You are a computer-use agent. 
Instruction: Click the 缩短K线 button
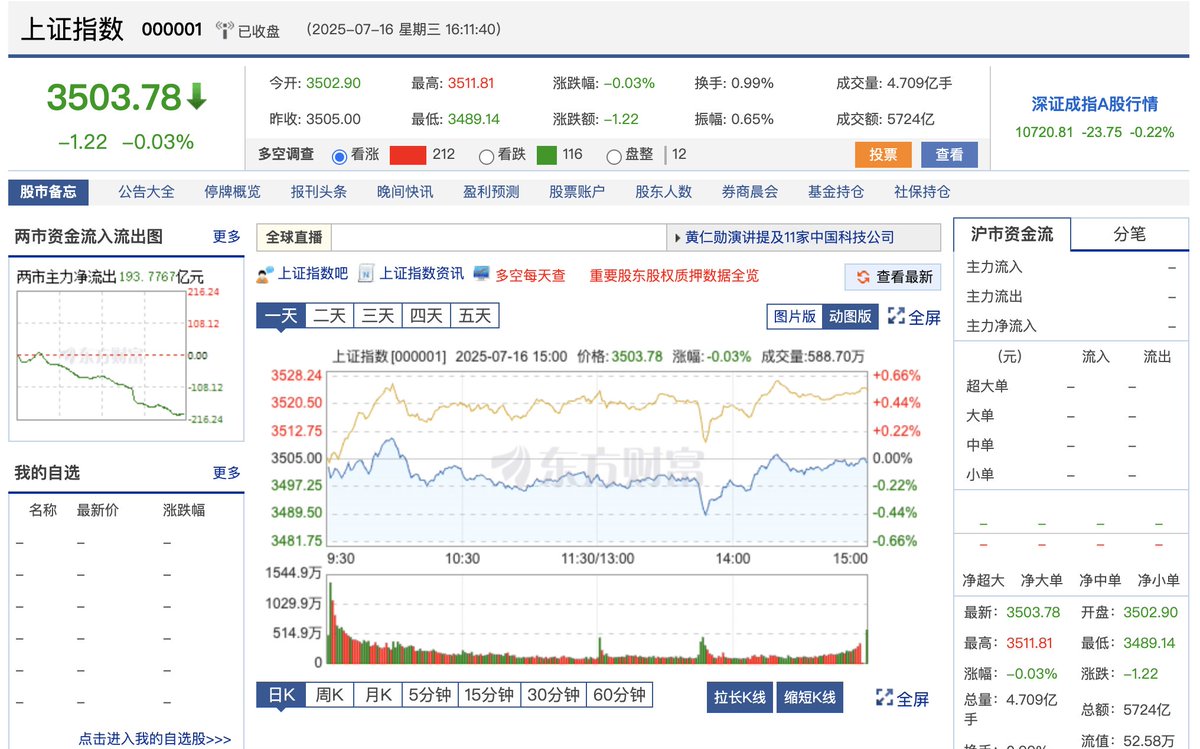coord(809,697)
